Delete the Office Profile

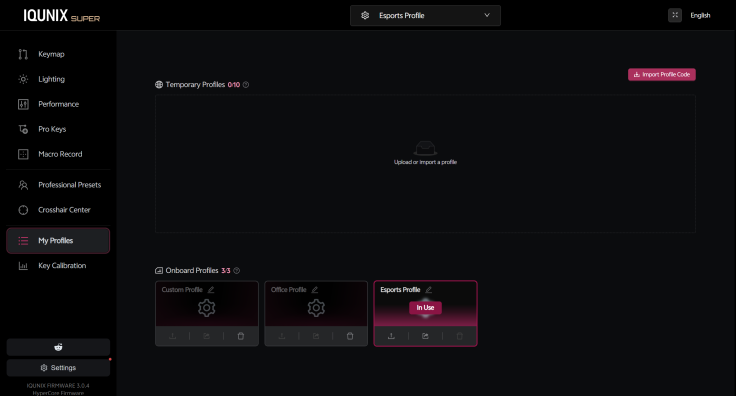point(350,336)
